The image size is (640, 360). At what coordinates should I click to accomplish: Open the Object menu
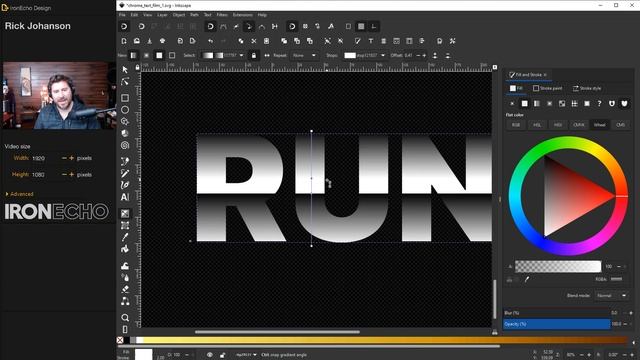[x=179, y=15]
